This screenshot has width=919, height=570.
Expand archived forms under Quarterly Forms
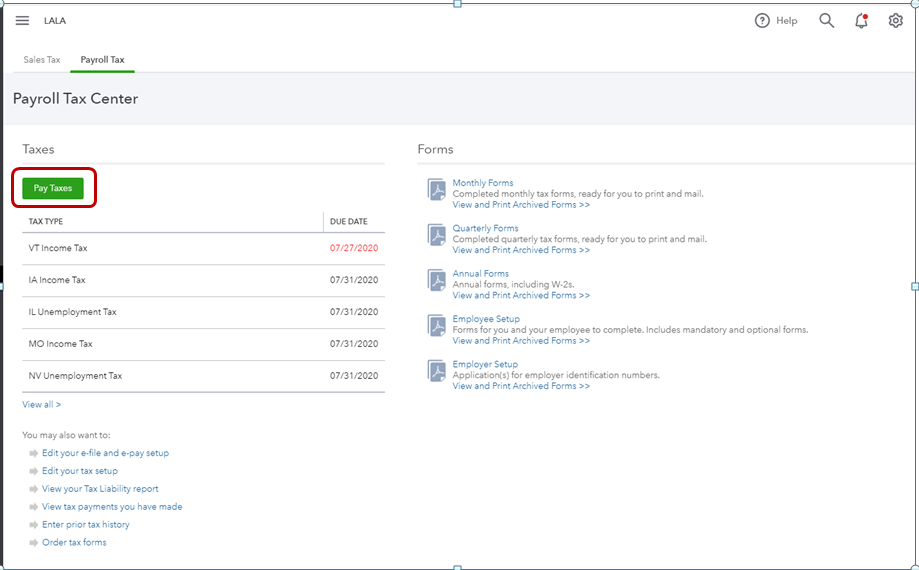pos(521,250)
